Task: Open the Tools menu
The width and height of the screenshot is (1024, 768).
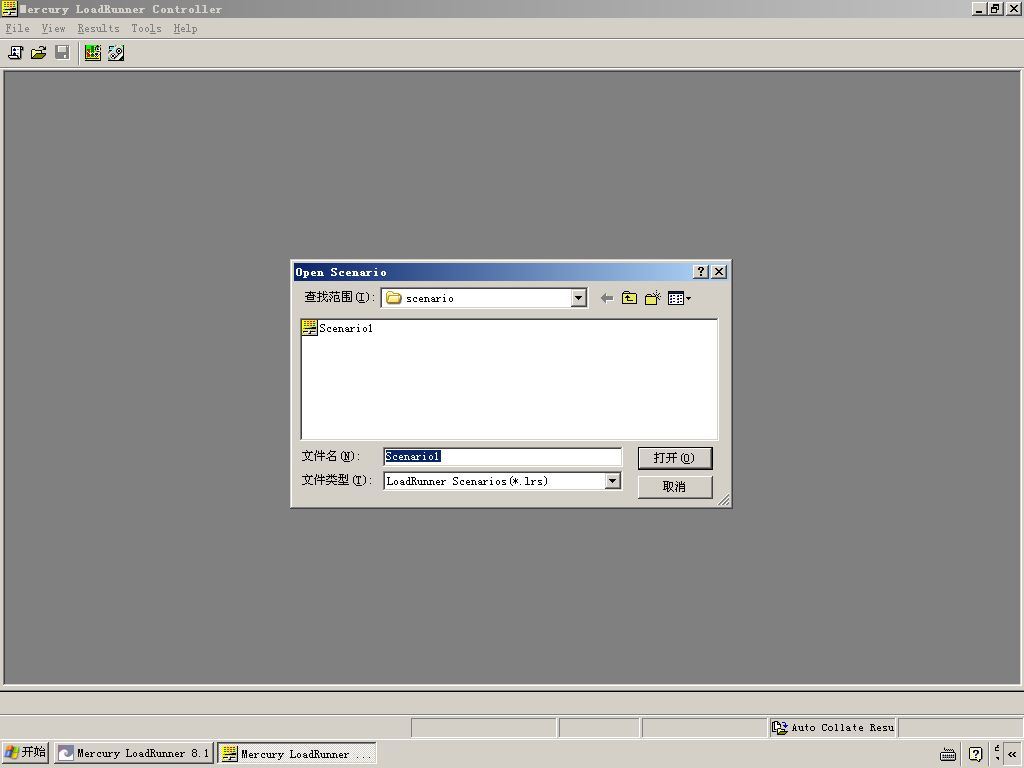Action: click(x=146, y=29)
